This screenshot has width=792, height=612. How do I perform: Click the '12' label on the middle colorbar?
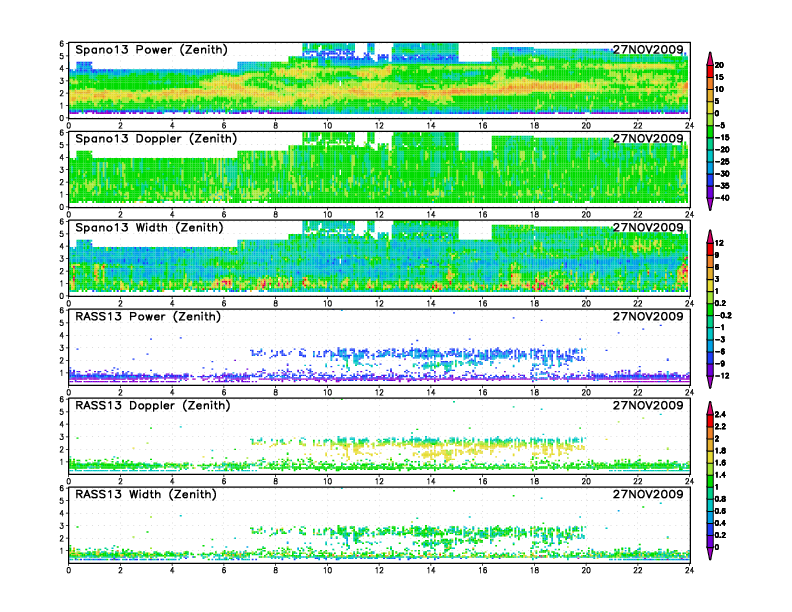pyautogui.click(x=719, y=243)
